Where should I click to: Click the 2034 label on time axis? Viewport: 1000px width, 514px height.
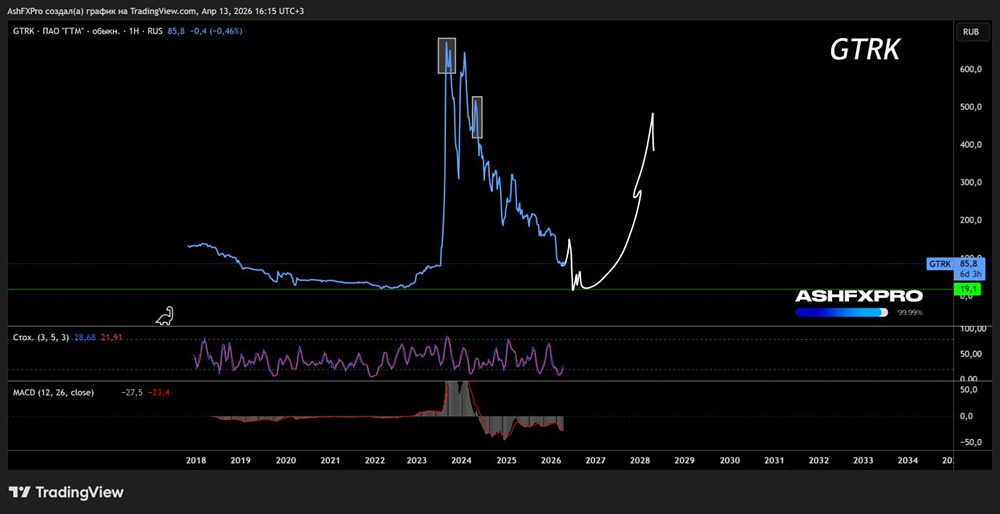click(908, 460)
